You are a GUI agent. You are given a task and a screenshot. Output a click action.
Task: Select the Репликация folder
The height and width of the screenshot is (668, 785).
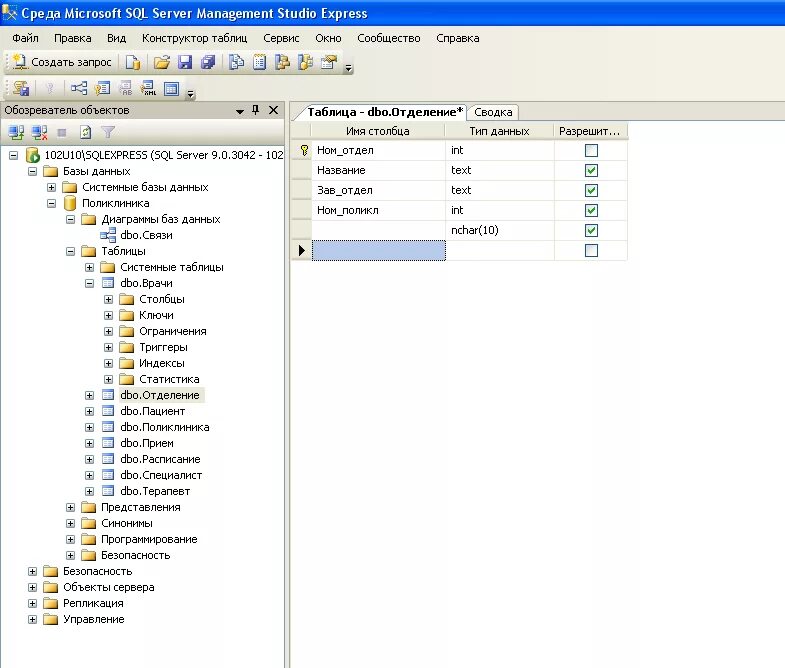pos(93,603)
